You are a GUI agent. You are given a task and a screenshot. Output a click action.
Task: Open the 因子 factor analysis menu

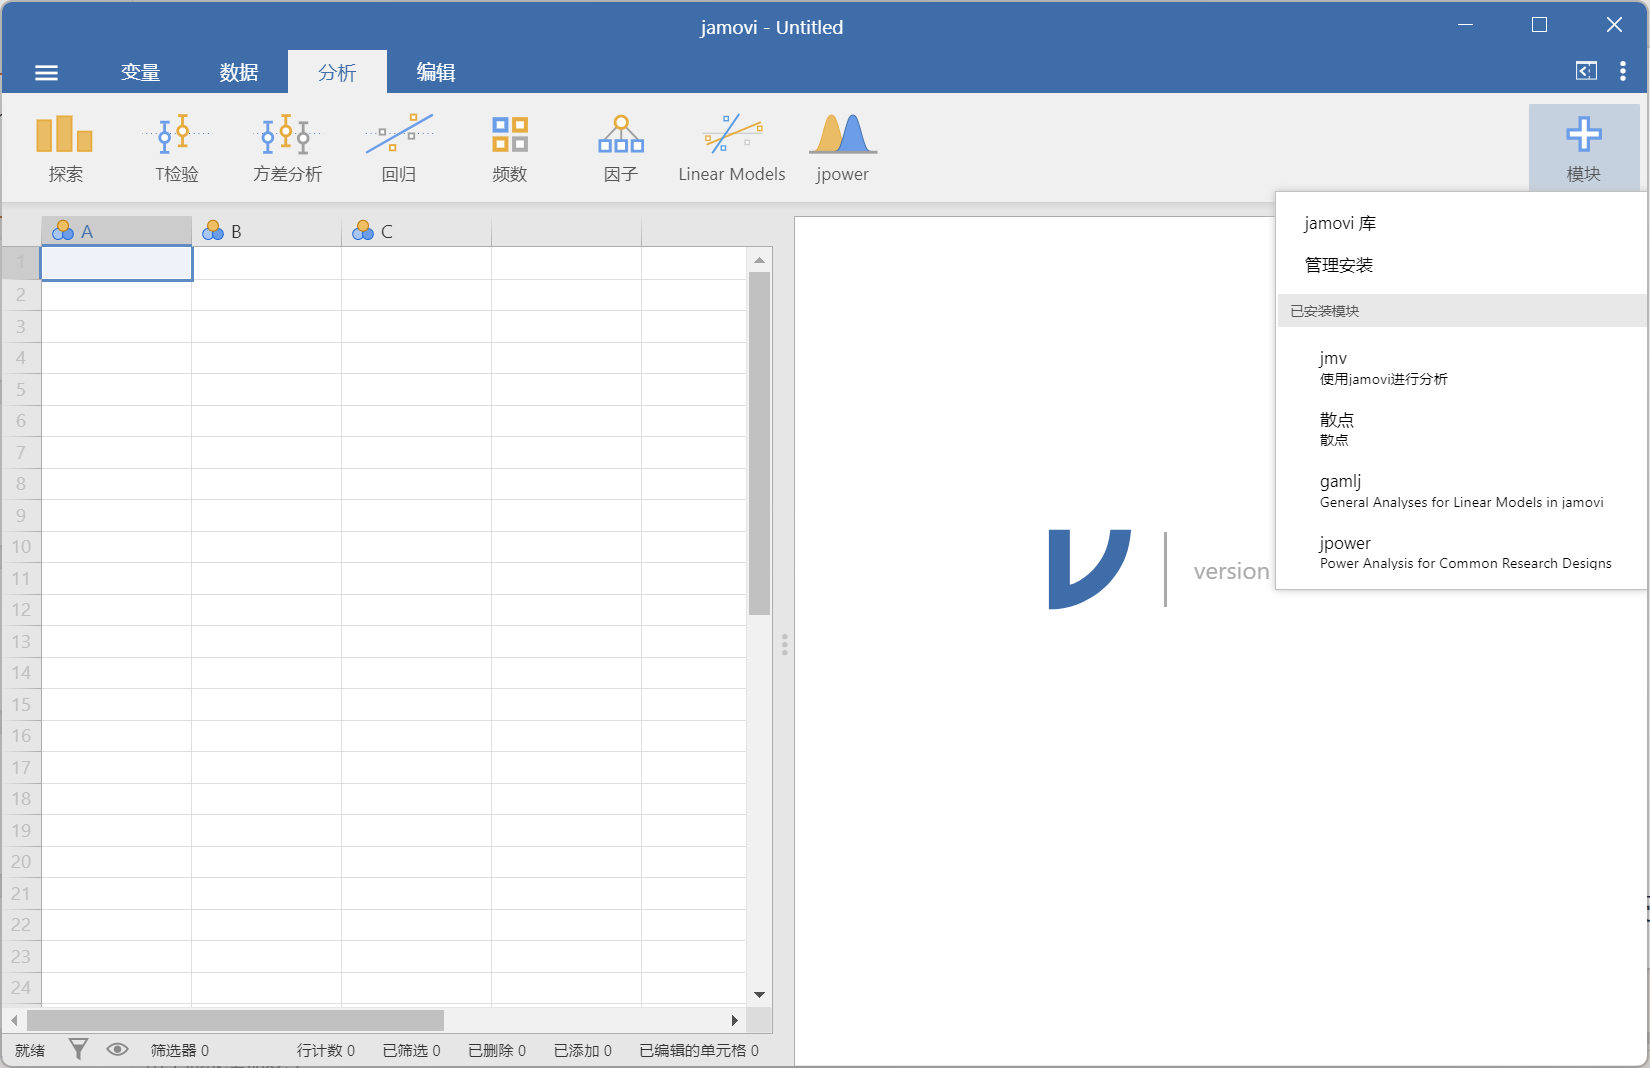[x=620, y=148]
